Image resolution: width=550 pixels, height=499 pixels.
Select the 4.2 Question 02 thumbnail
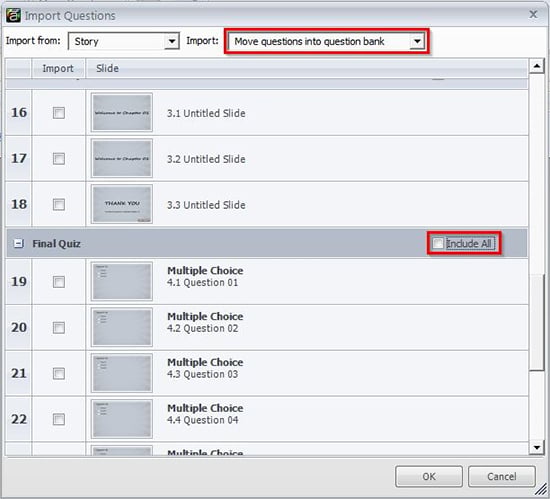(122, 327)
